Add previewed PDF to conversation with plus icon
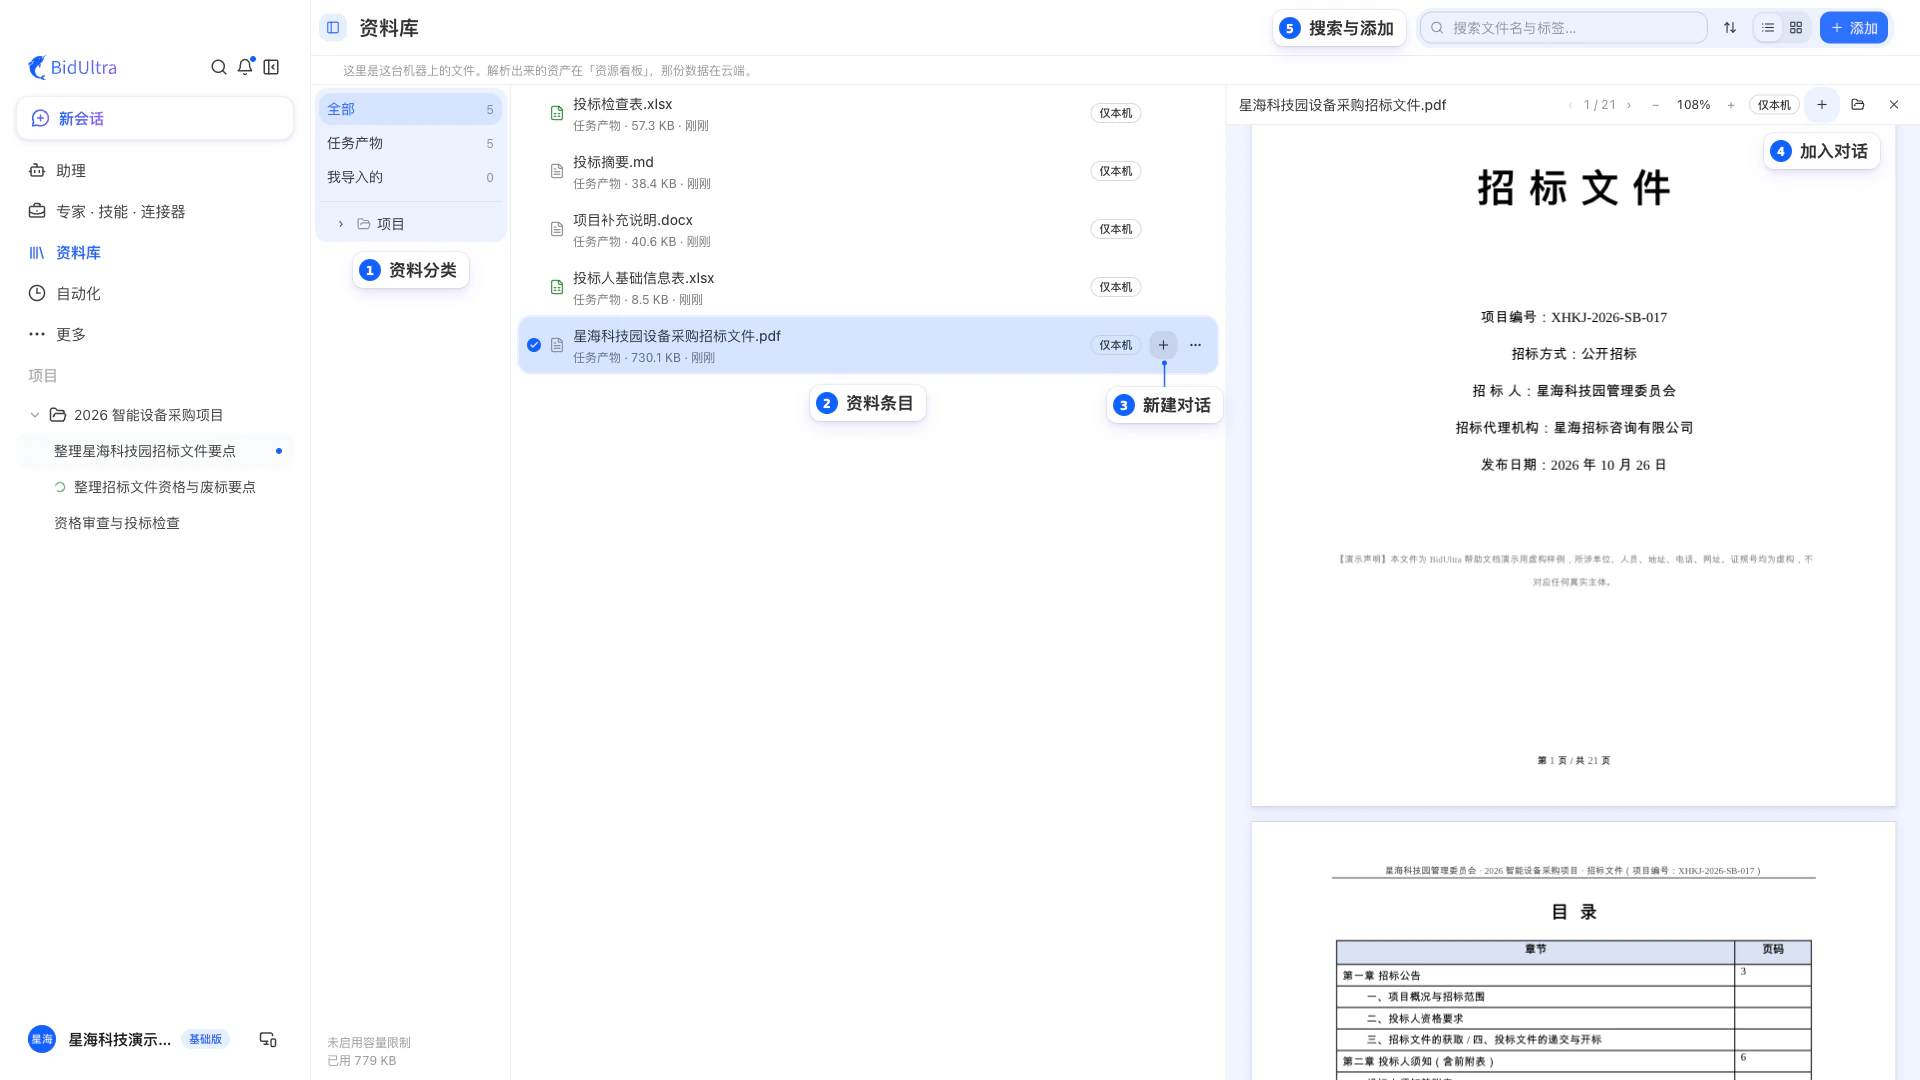 pyautogui.click(x=1822, y=105)
